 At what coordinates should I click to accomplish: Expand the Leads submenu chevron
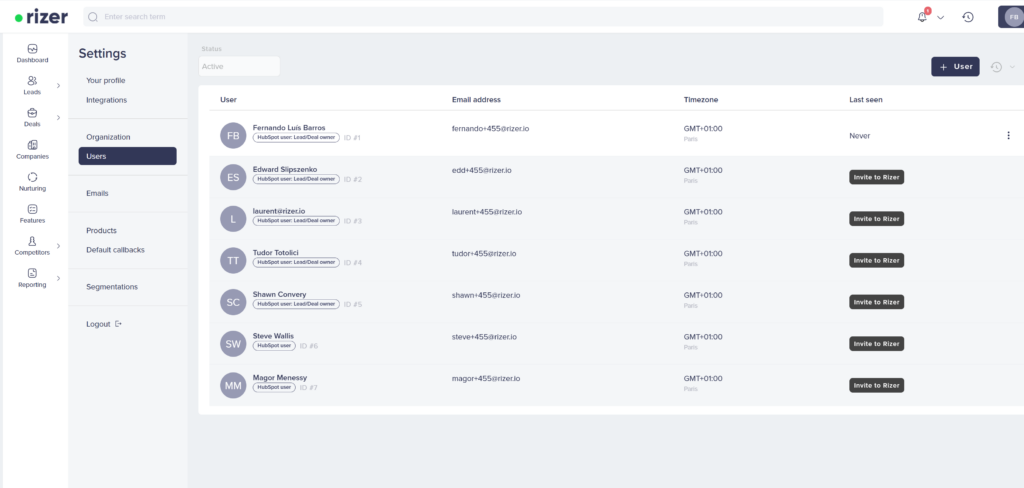[x=59, y=86]
